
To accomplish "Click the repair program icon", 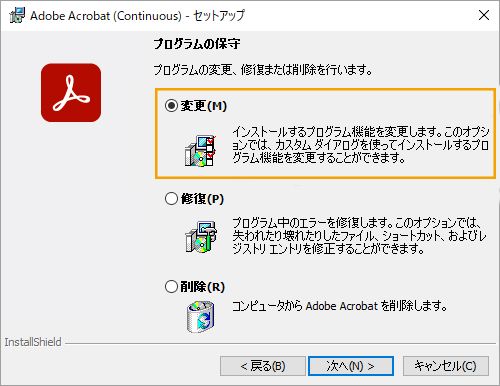I will point(201,237).
